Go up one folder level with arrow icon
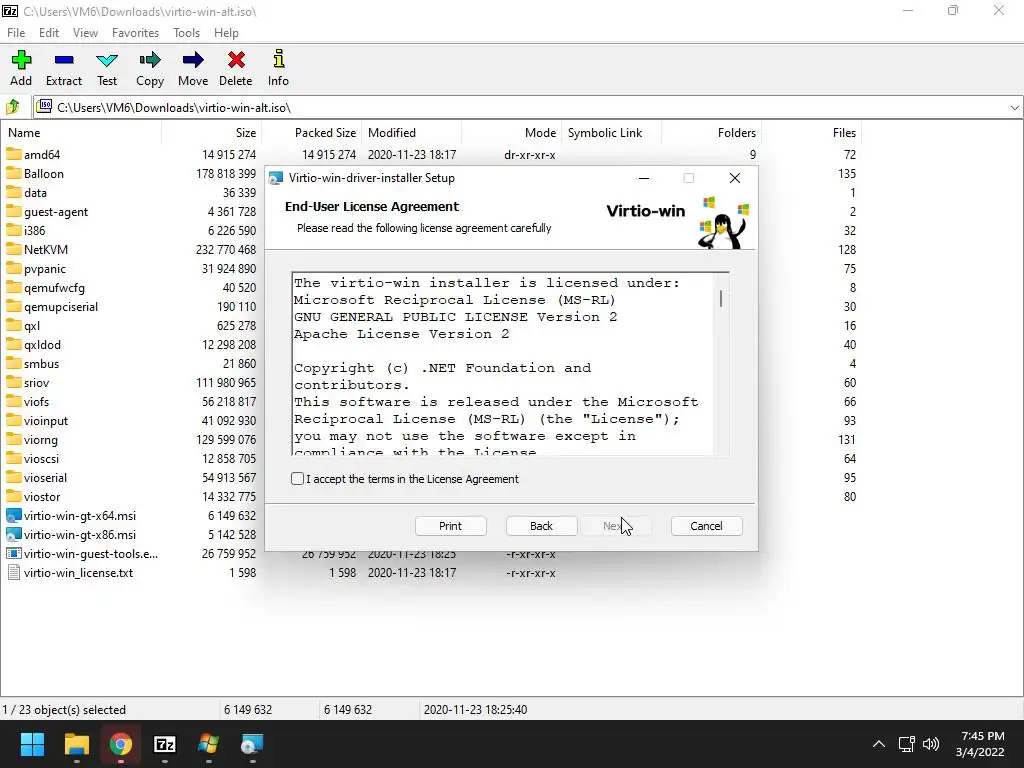This screenshot has height=768, width=1024. coord(13,106)
